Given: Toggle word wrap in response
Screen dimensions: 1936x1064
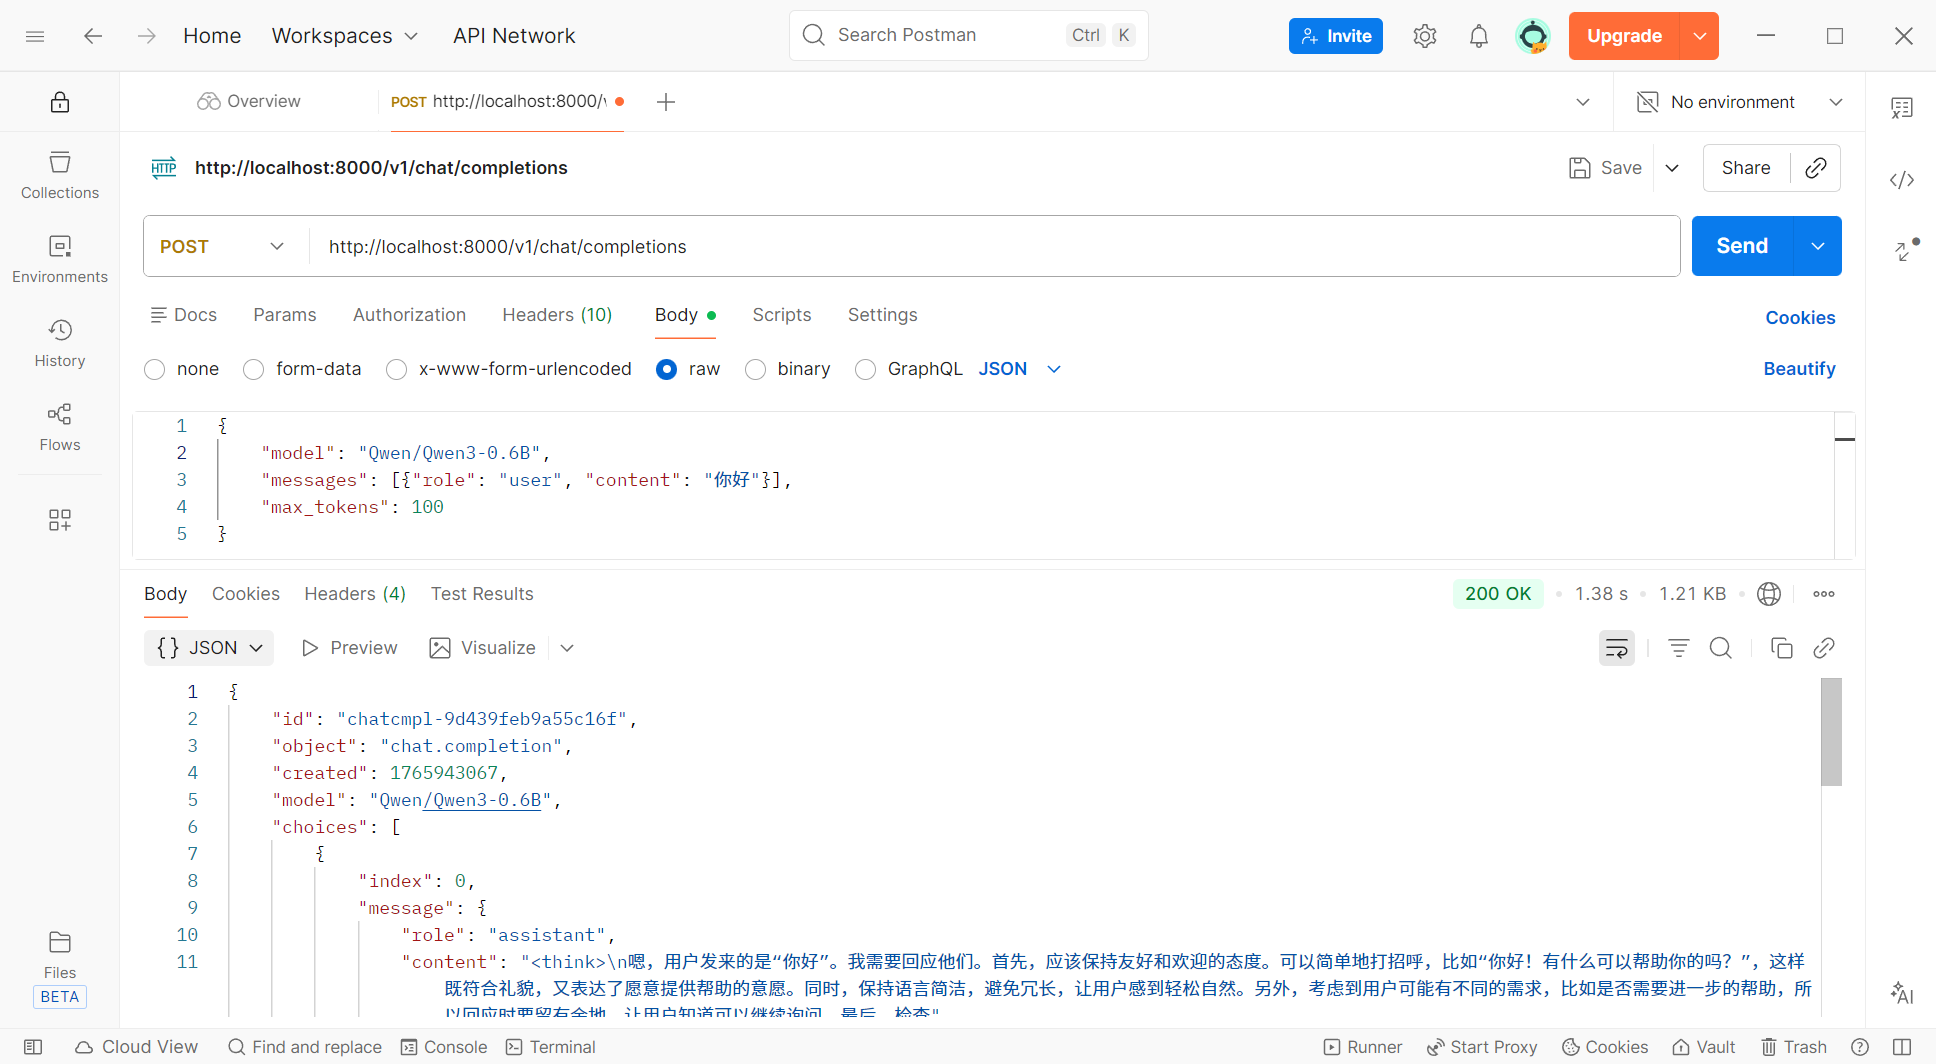Looking at the screenshot, I should [x=1617, y=648].
